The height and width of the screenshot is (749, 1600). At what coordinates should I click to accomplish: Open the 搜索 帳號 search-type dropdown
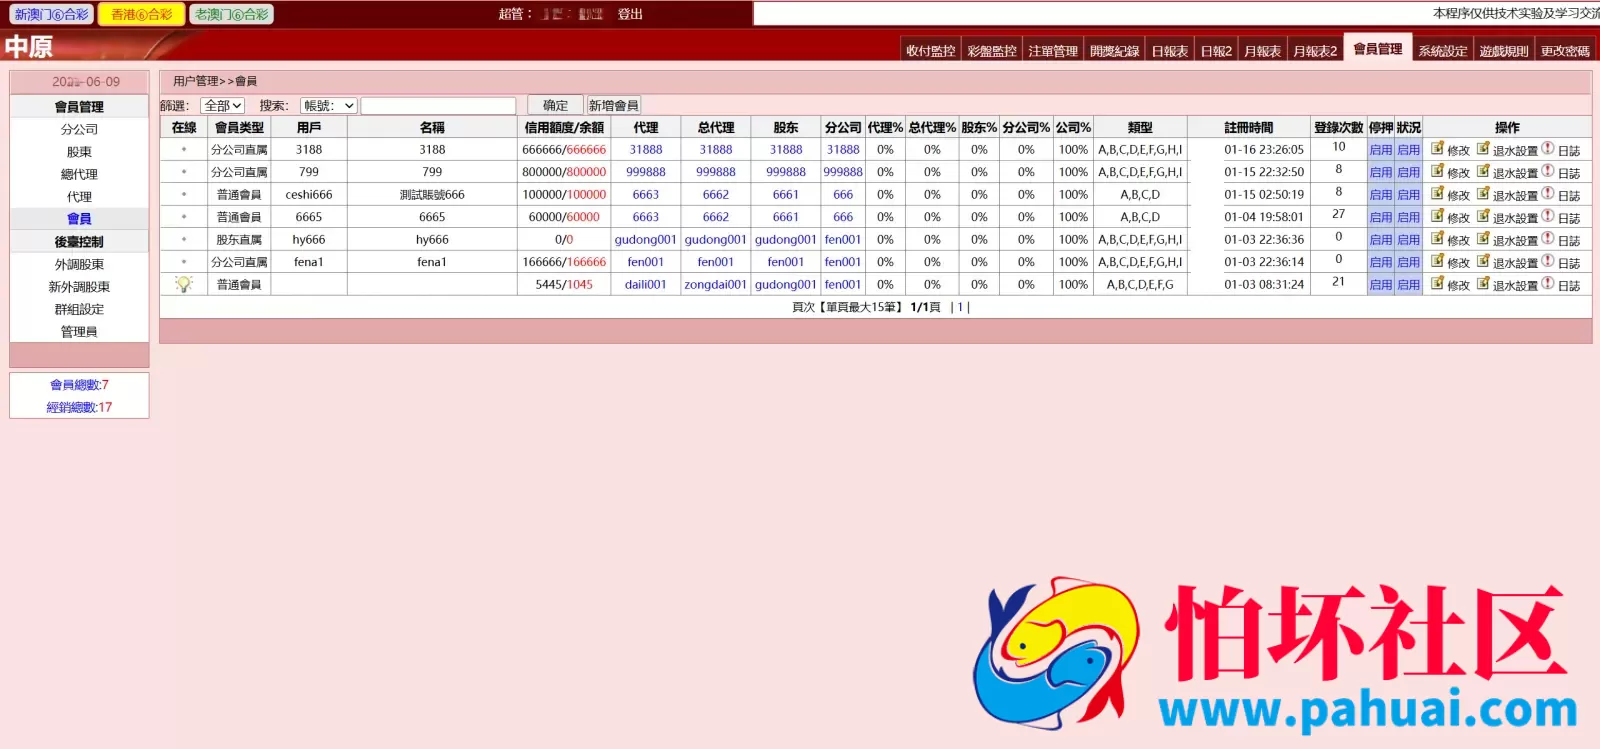coord(329,105)
